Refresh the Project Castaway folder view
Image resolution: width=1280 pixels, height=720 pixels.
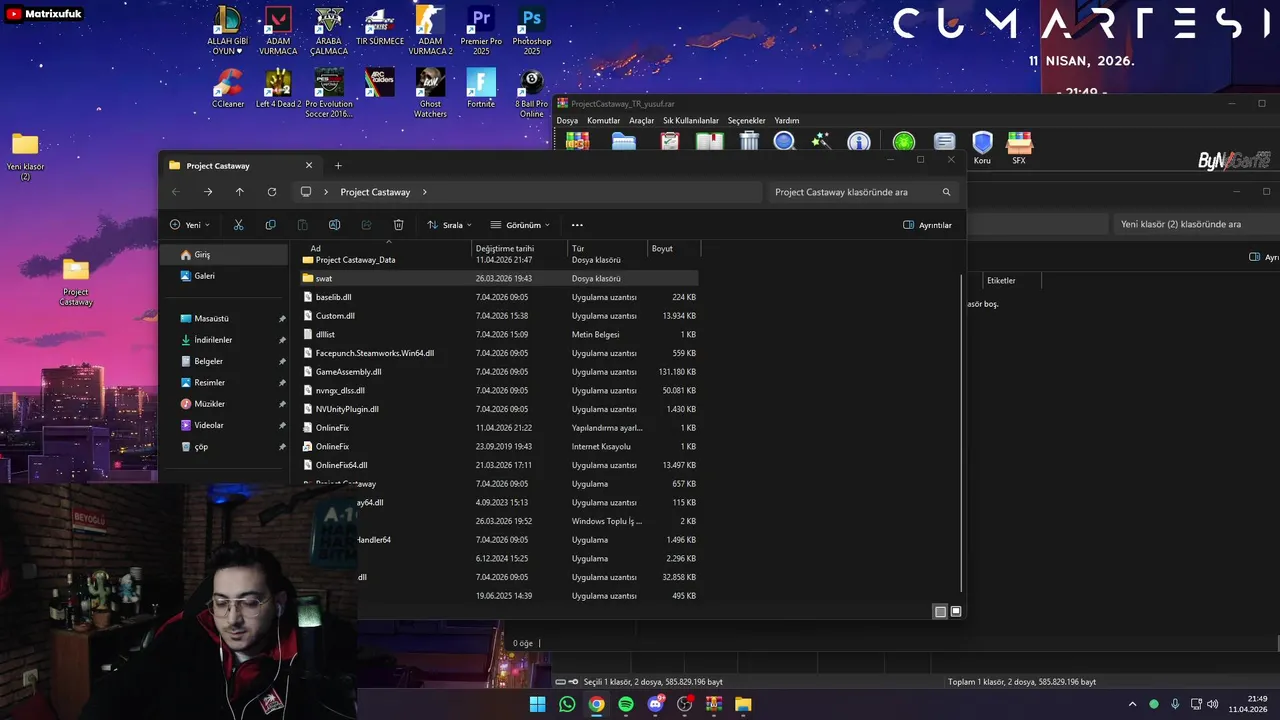click(x=271, y=192)
